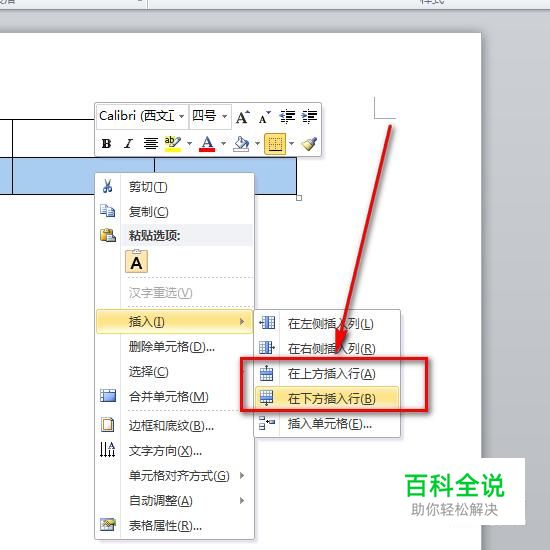Click the borders and shading page icon
550x550 pixels.
108,424
